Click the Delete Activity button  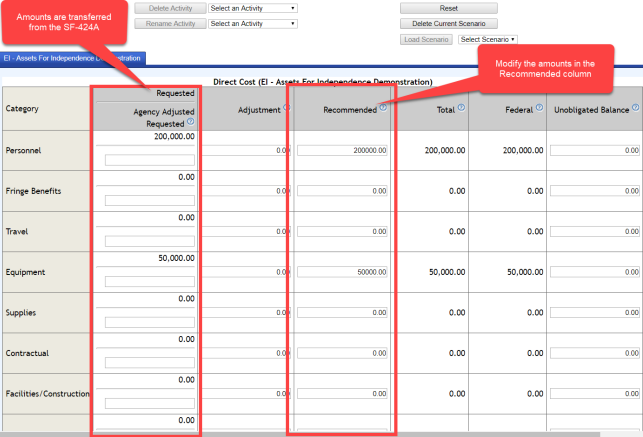point(169,8)
